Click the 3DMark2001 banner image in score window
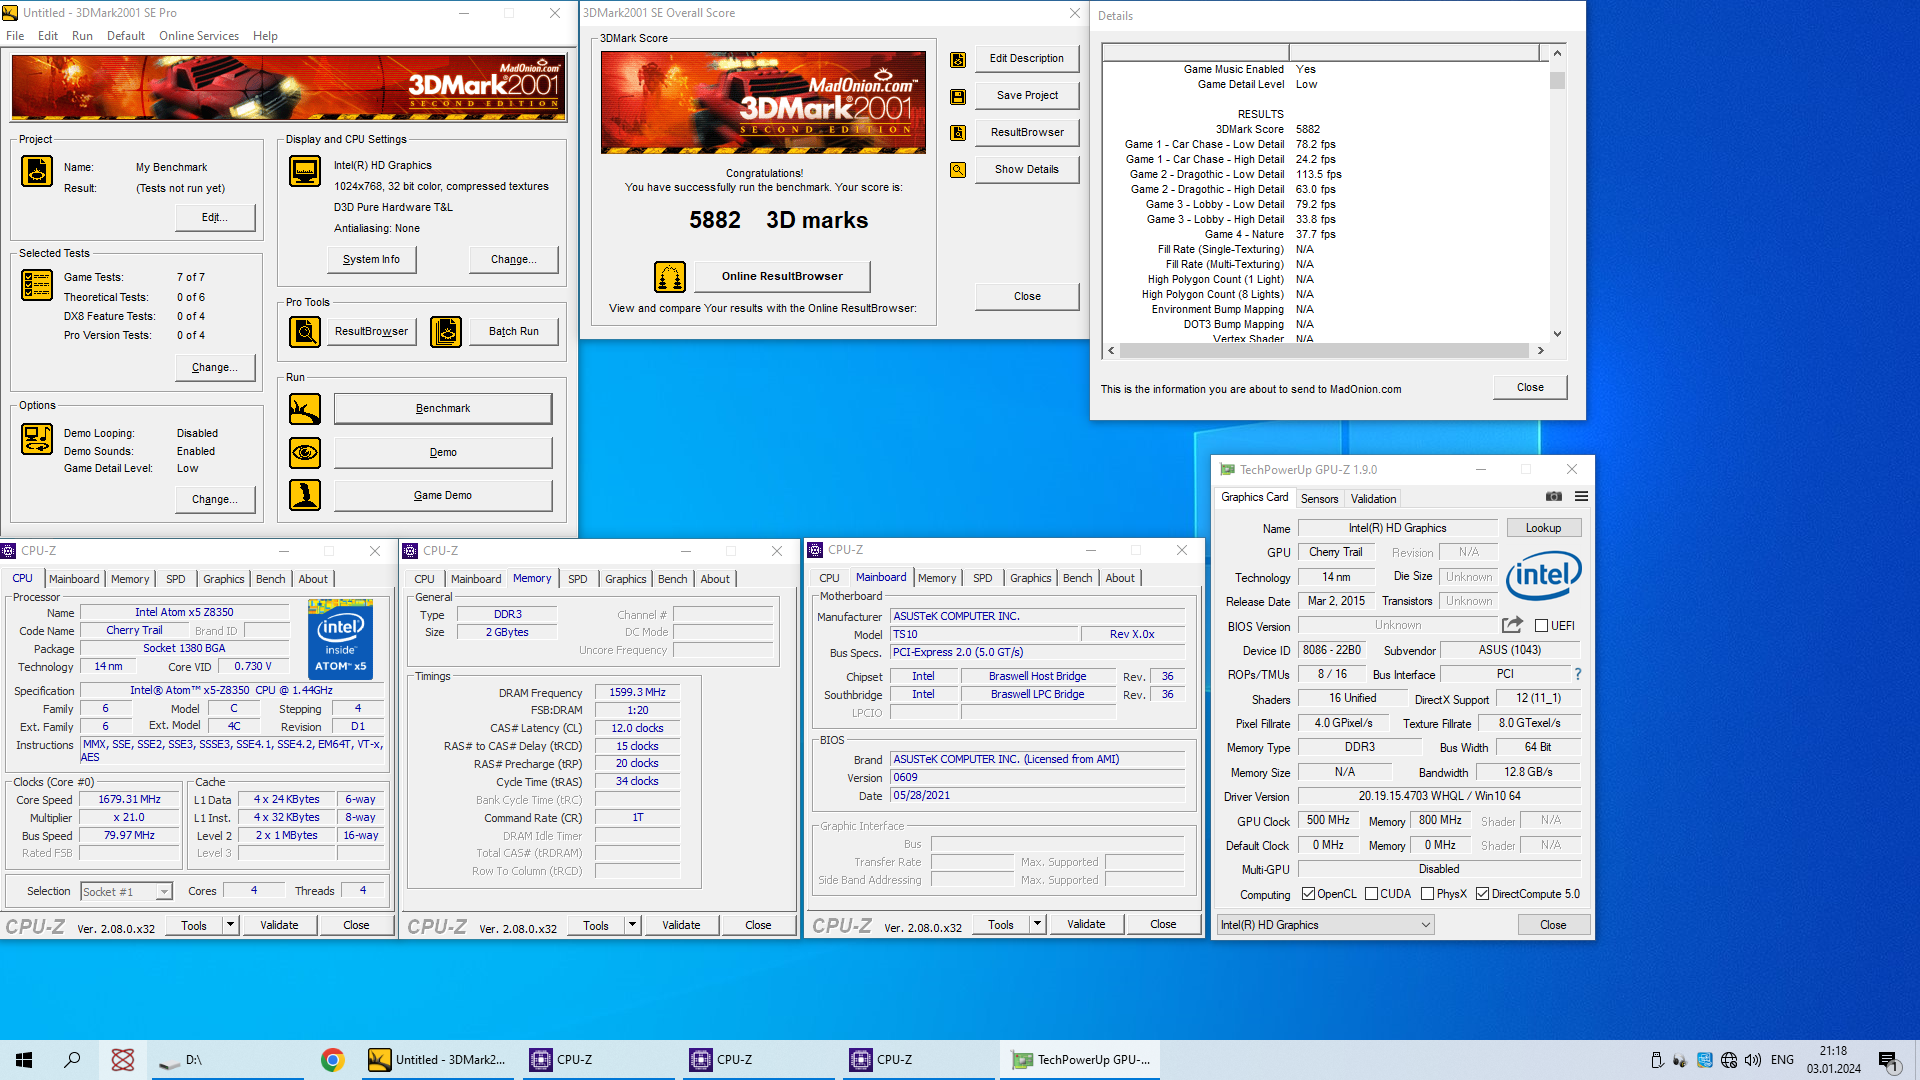Screen dimensions: 1920x1080 tap(763, 102)
